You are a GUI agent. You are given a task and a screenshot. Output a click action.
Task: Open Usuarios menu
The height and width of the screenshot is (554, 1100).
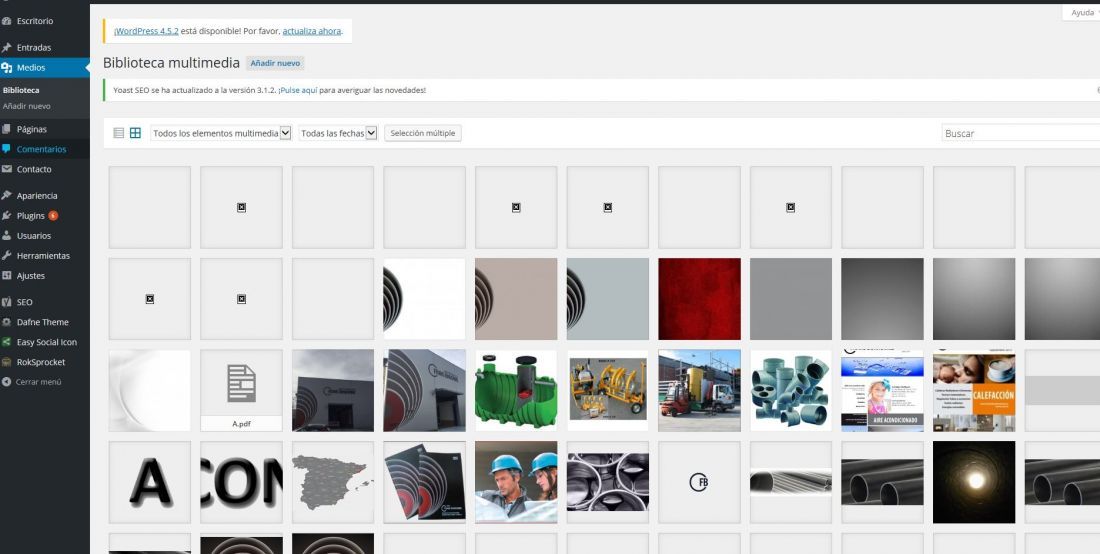(45, 236)
